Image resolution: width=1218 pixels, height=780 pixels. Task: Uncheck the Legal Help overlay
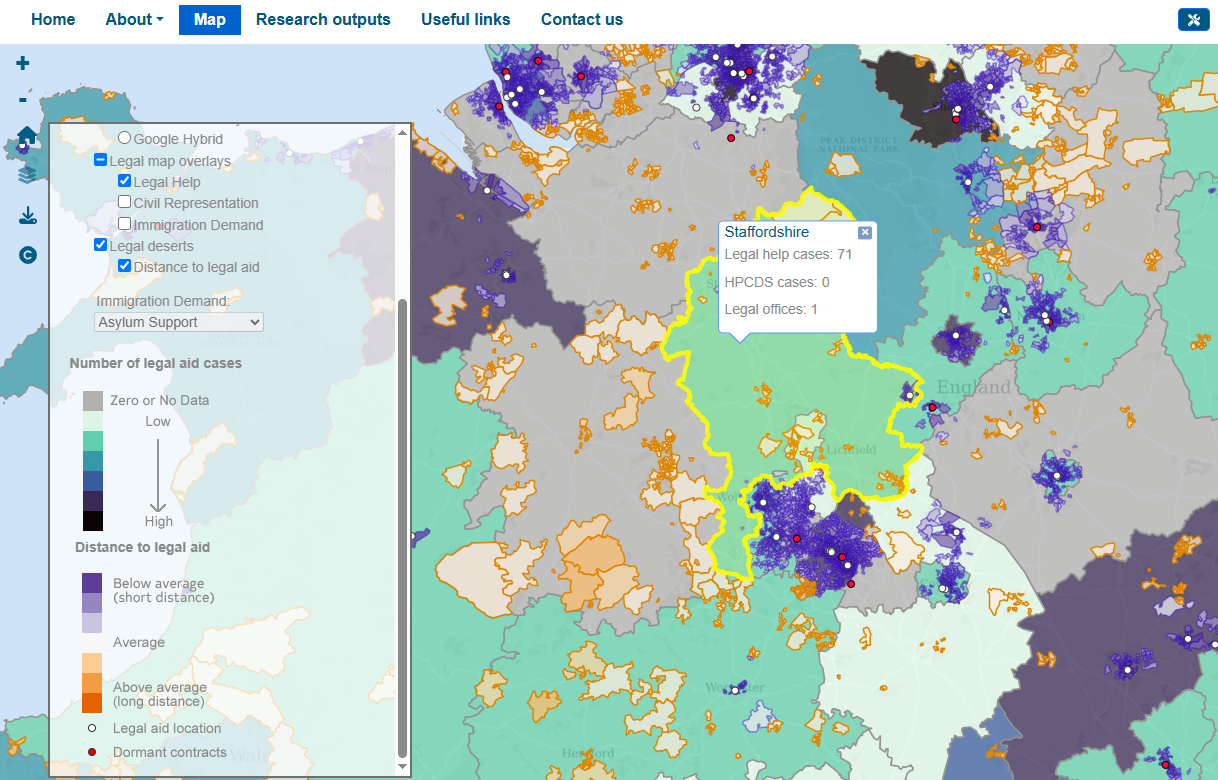tap(125, 181)
